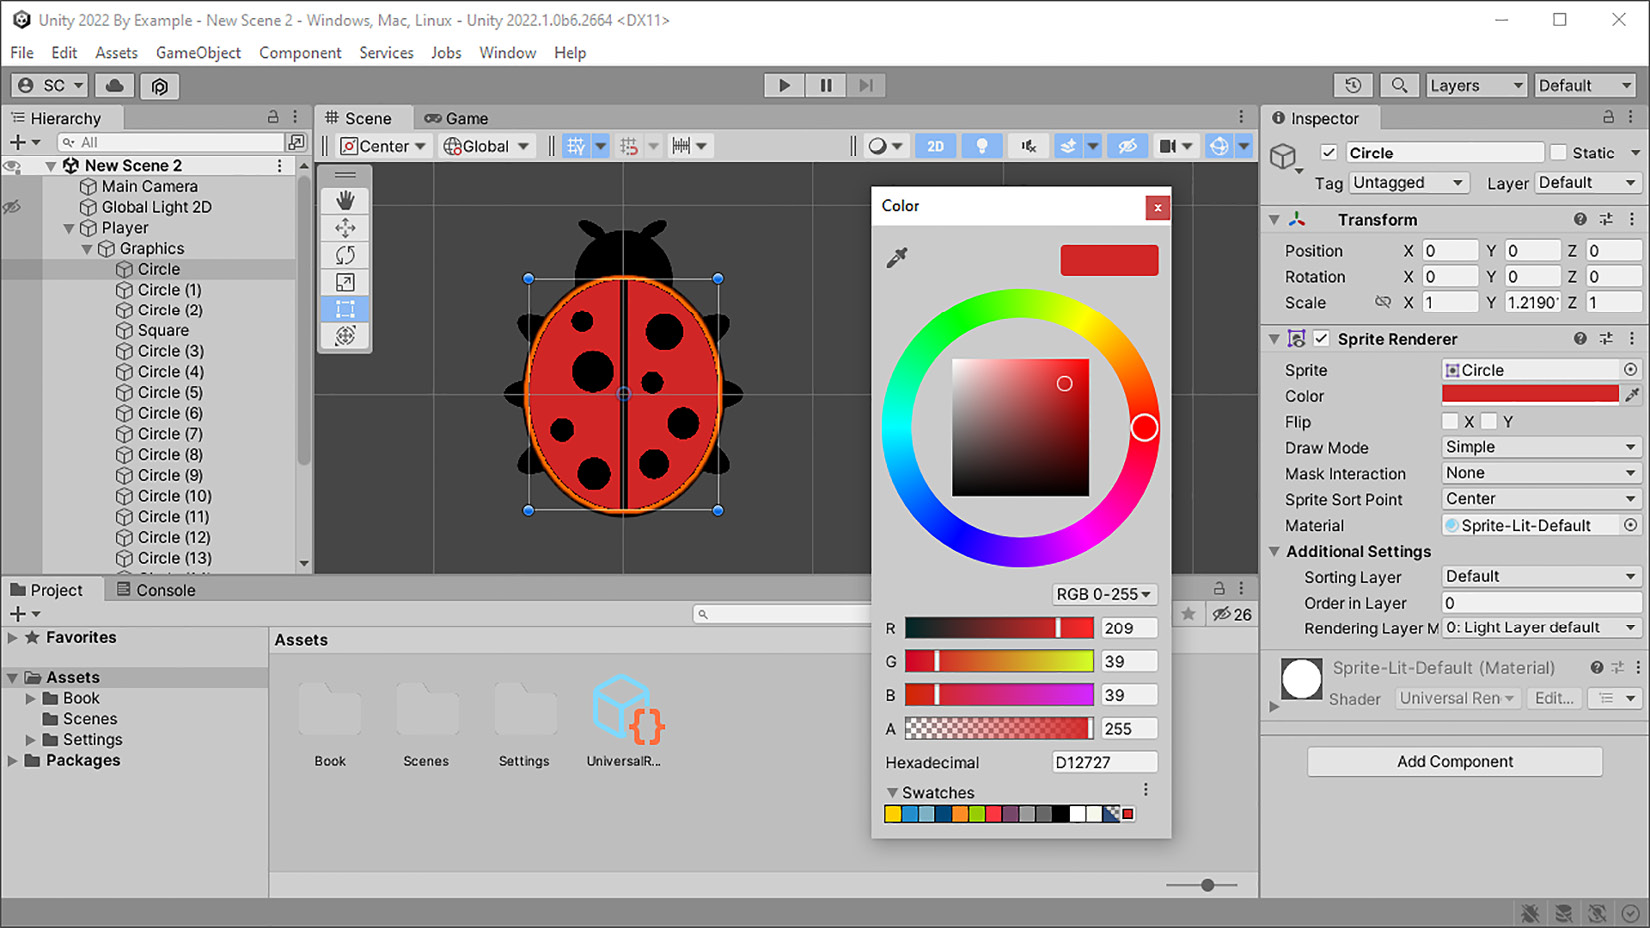This screenshot has height=928, width=1650.
Task: Toggle 2D scene view mode
Action: point(935,146)
